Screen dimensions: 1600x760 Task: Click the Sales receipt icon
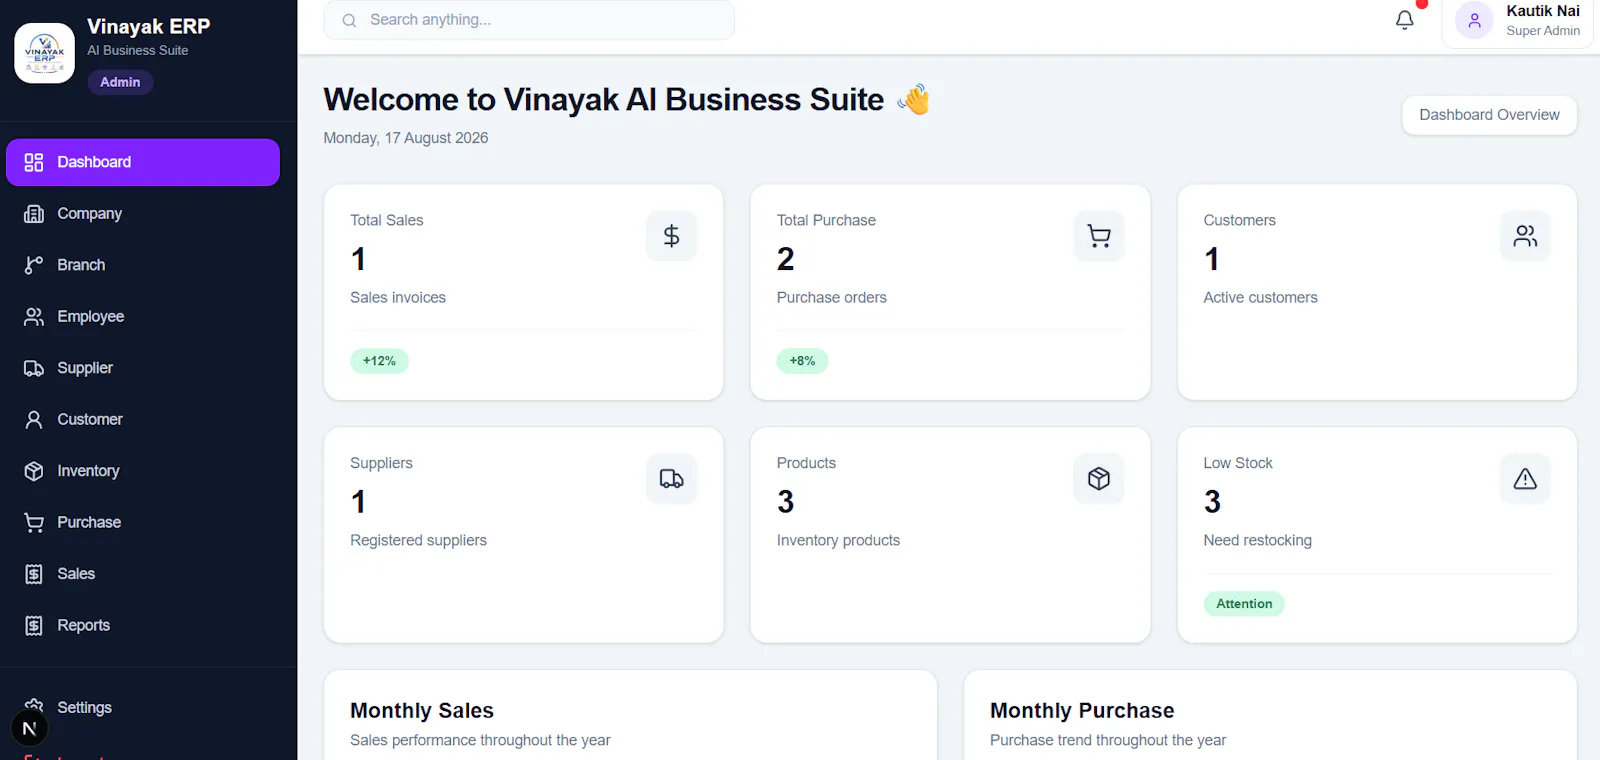click(x=34, y=574)
